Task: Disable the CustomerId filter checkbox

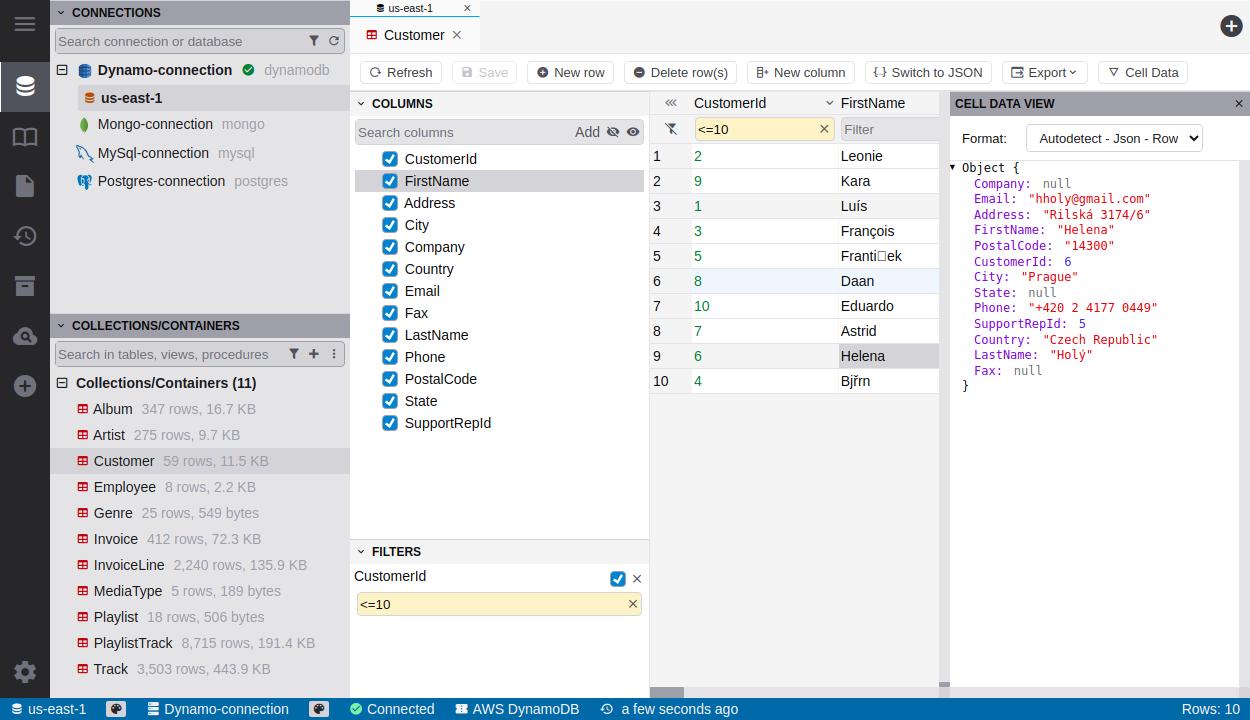Action: 618,579
